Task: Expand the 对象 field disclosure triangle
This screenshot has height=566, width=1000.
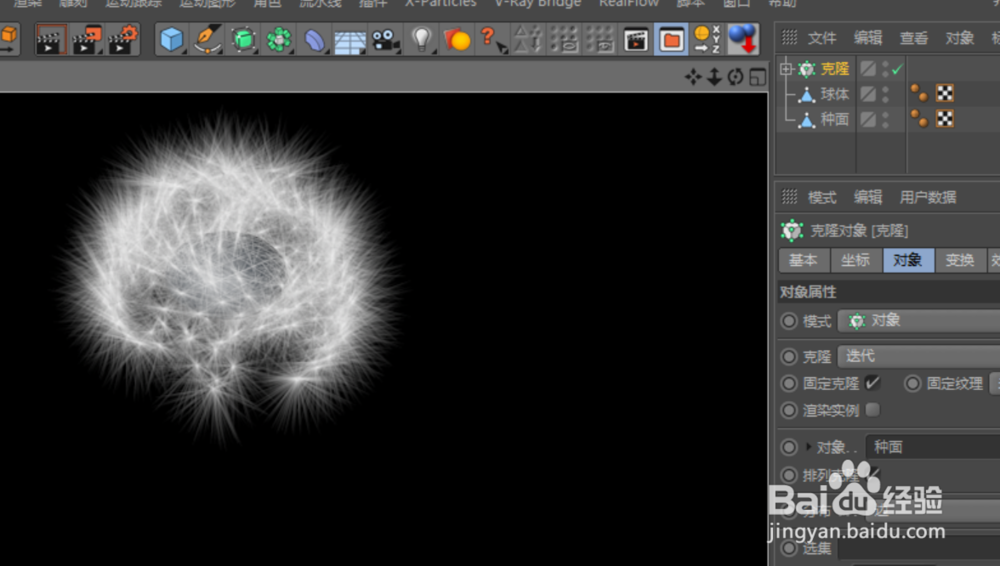Action: coord(809,447)
